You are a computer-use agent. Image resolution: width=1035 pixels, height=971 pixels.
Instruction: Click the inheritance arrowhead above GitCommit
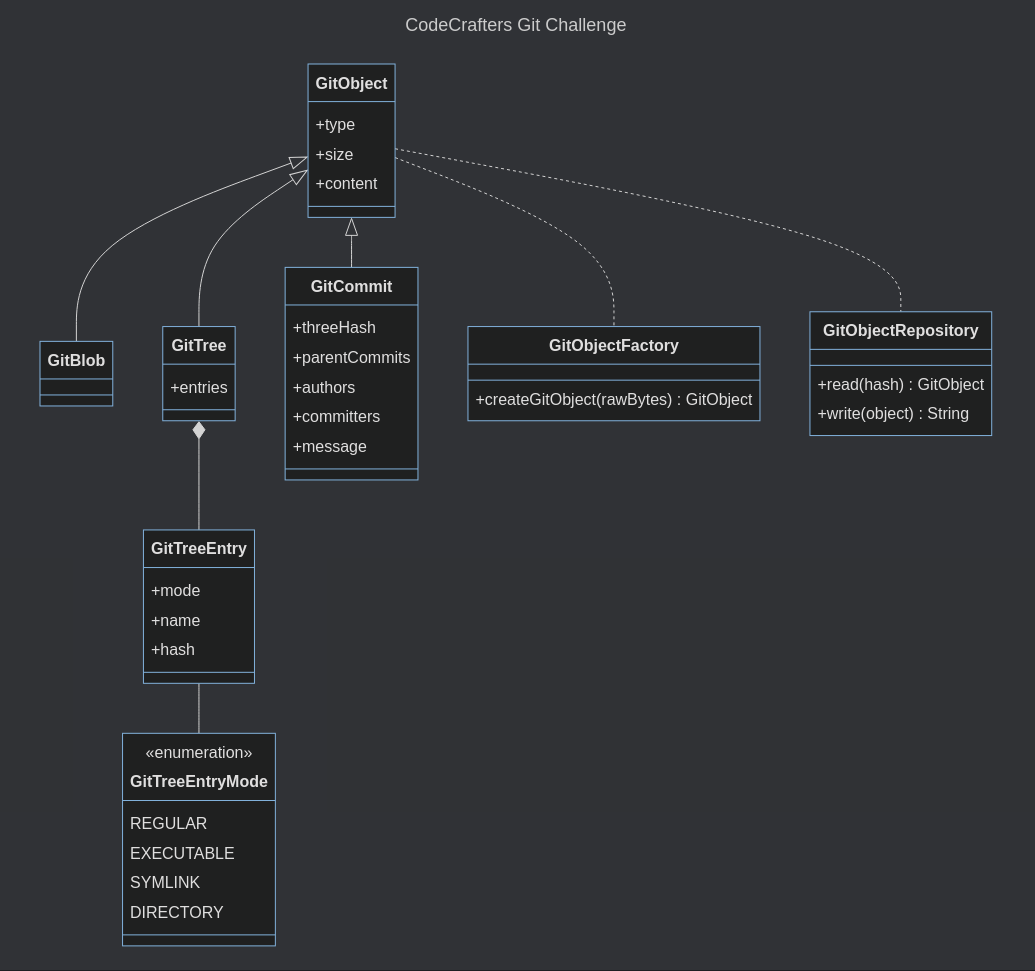click(x=351, y=226)
